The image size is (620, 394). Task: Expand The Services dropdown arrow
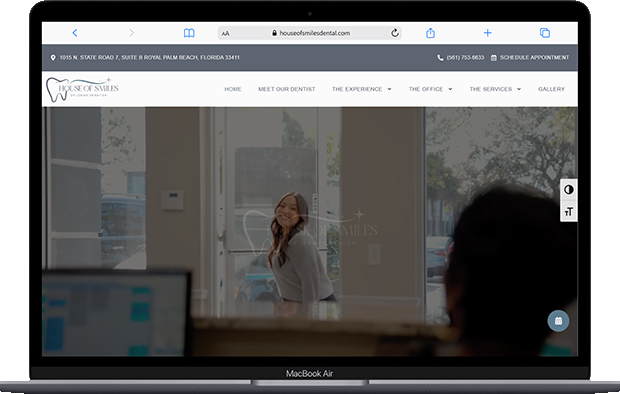[519, 89]
